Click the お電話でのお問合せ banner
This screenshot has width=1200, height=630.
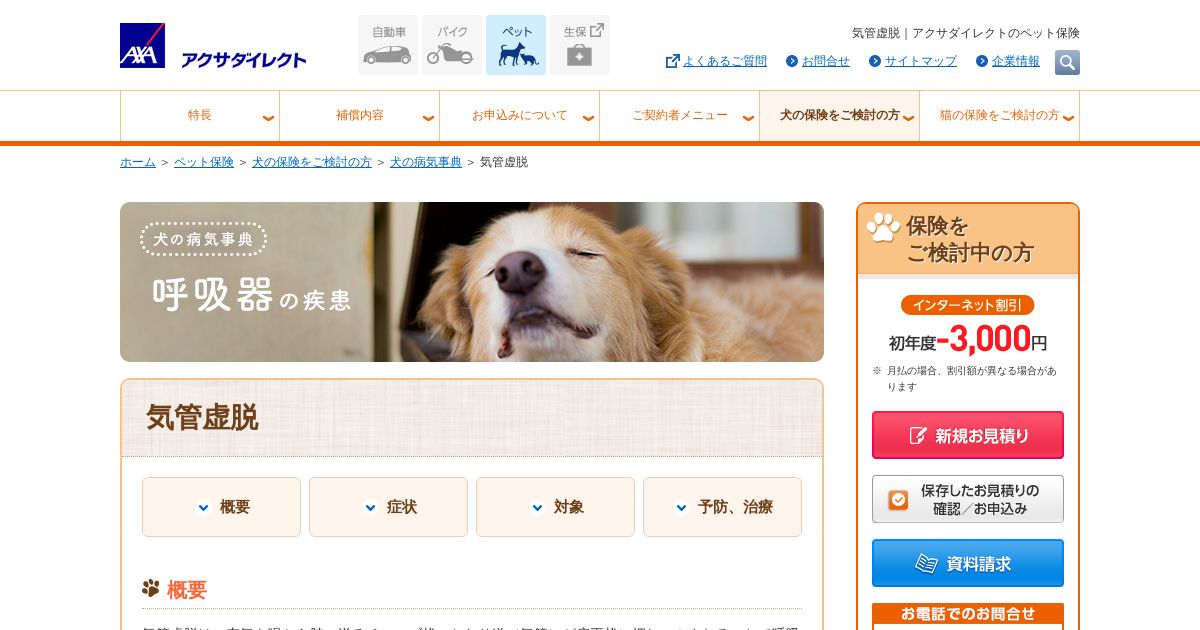pyautogui.click(x=968, y=616)
